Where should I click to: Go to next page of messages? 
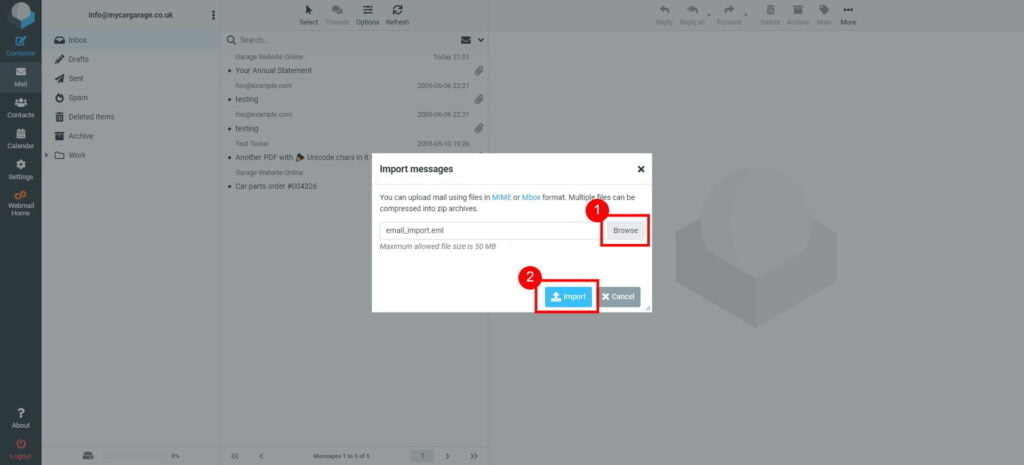click(447, 456)
